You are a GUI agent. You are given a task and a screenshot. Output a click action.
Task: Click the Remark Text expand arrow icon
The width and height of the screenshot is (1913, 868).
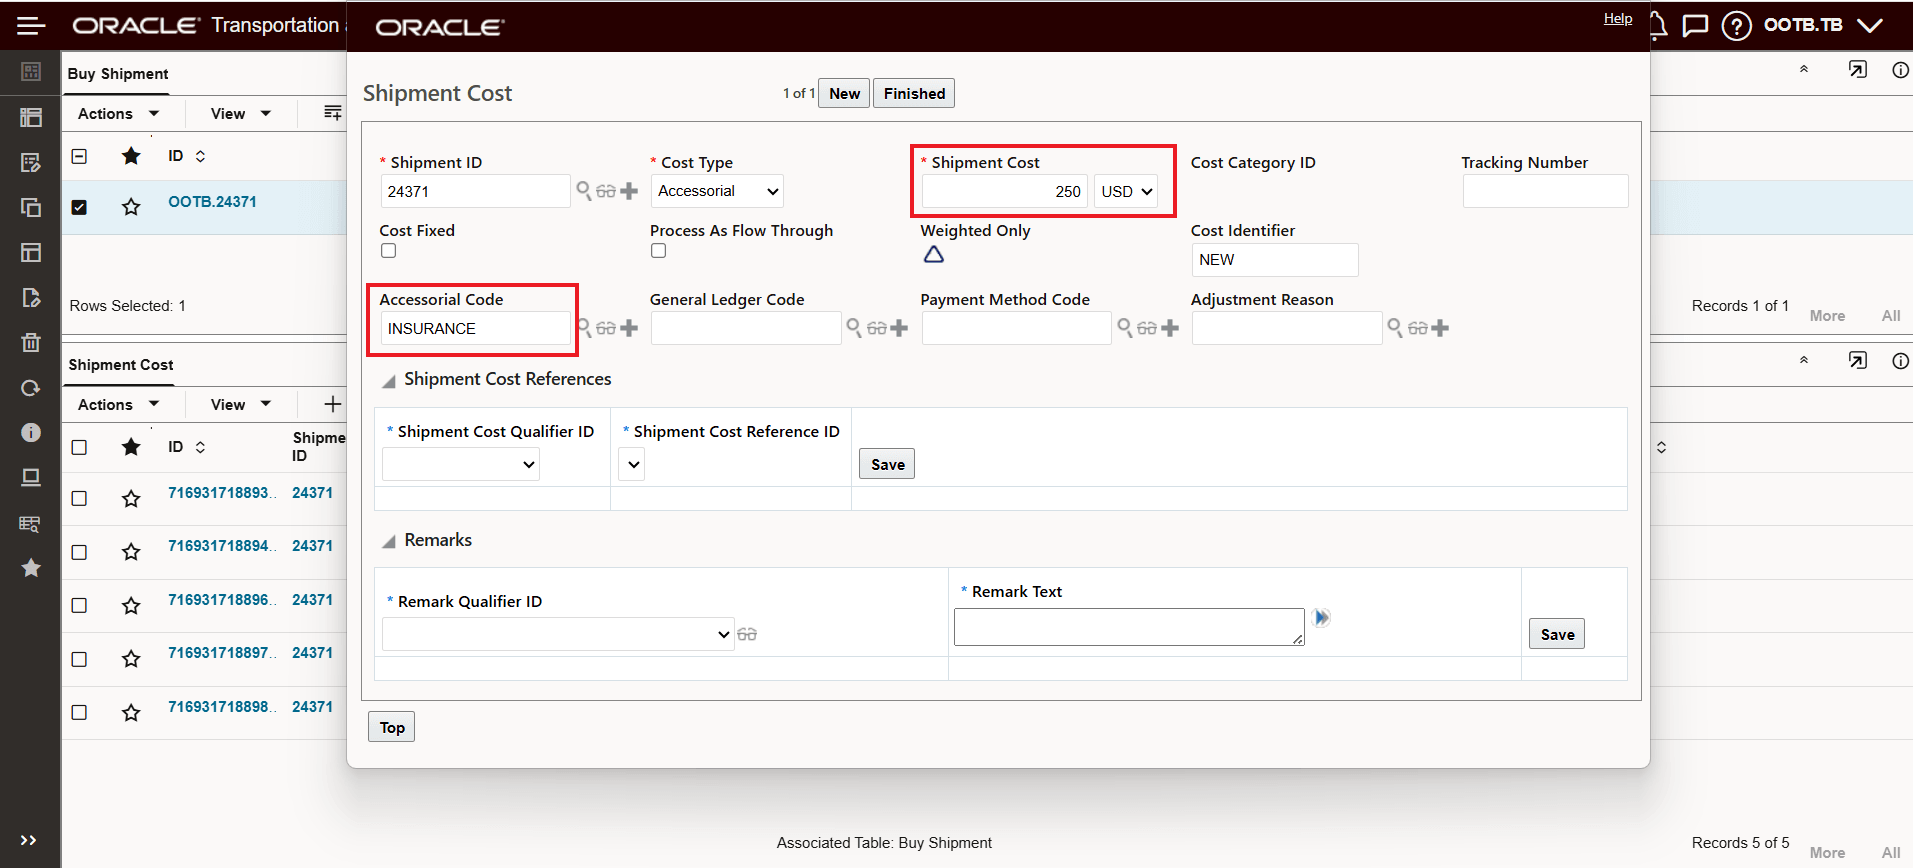1321,618
